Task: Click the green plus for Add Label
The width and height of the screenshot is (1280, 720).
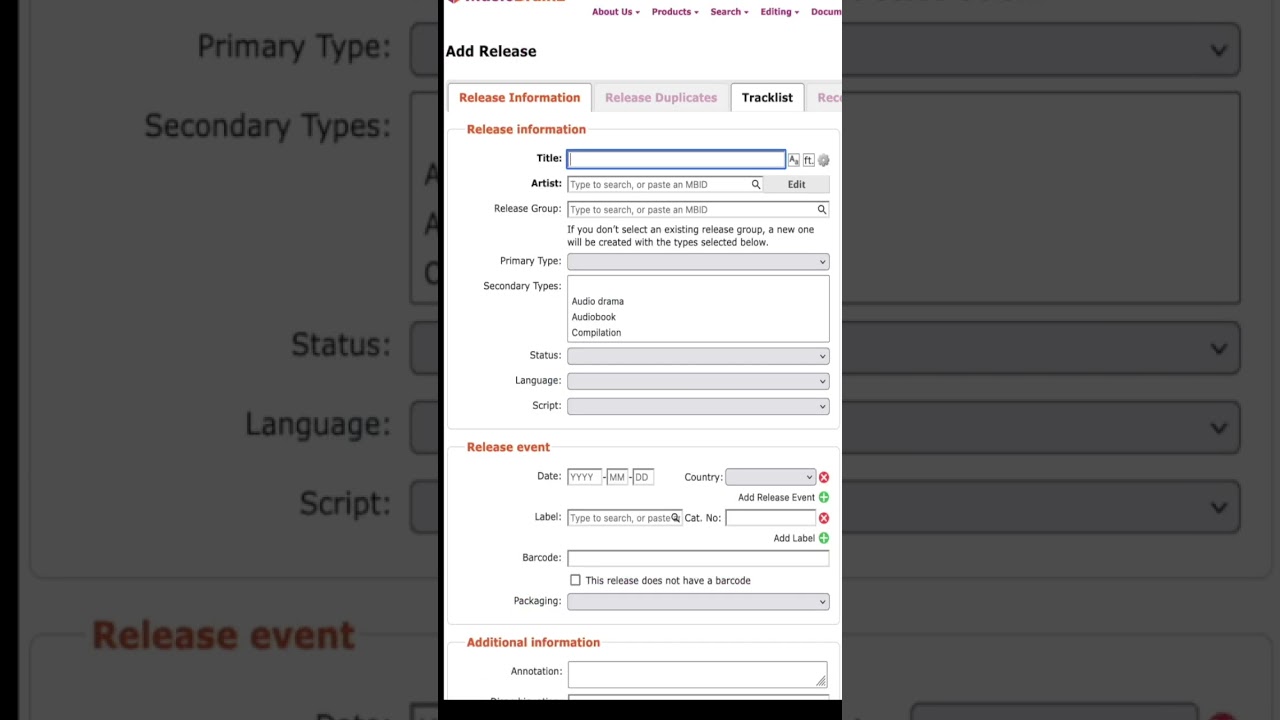Action: click(824, 538)
